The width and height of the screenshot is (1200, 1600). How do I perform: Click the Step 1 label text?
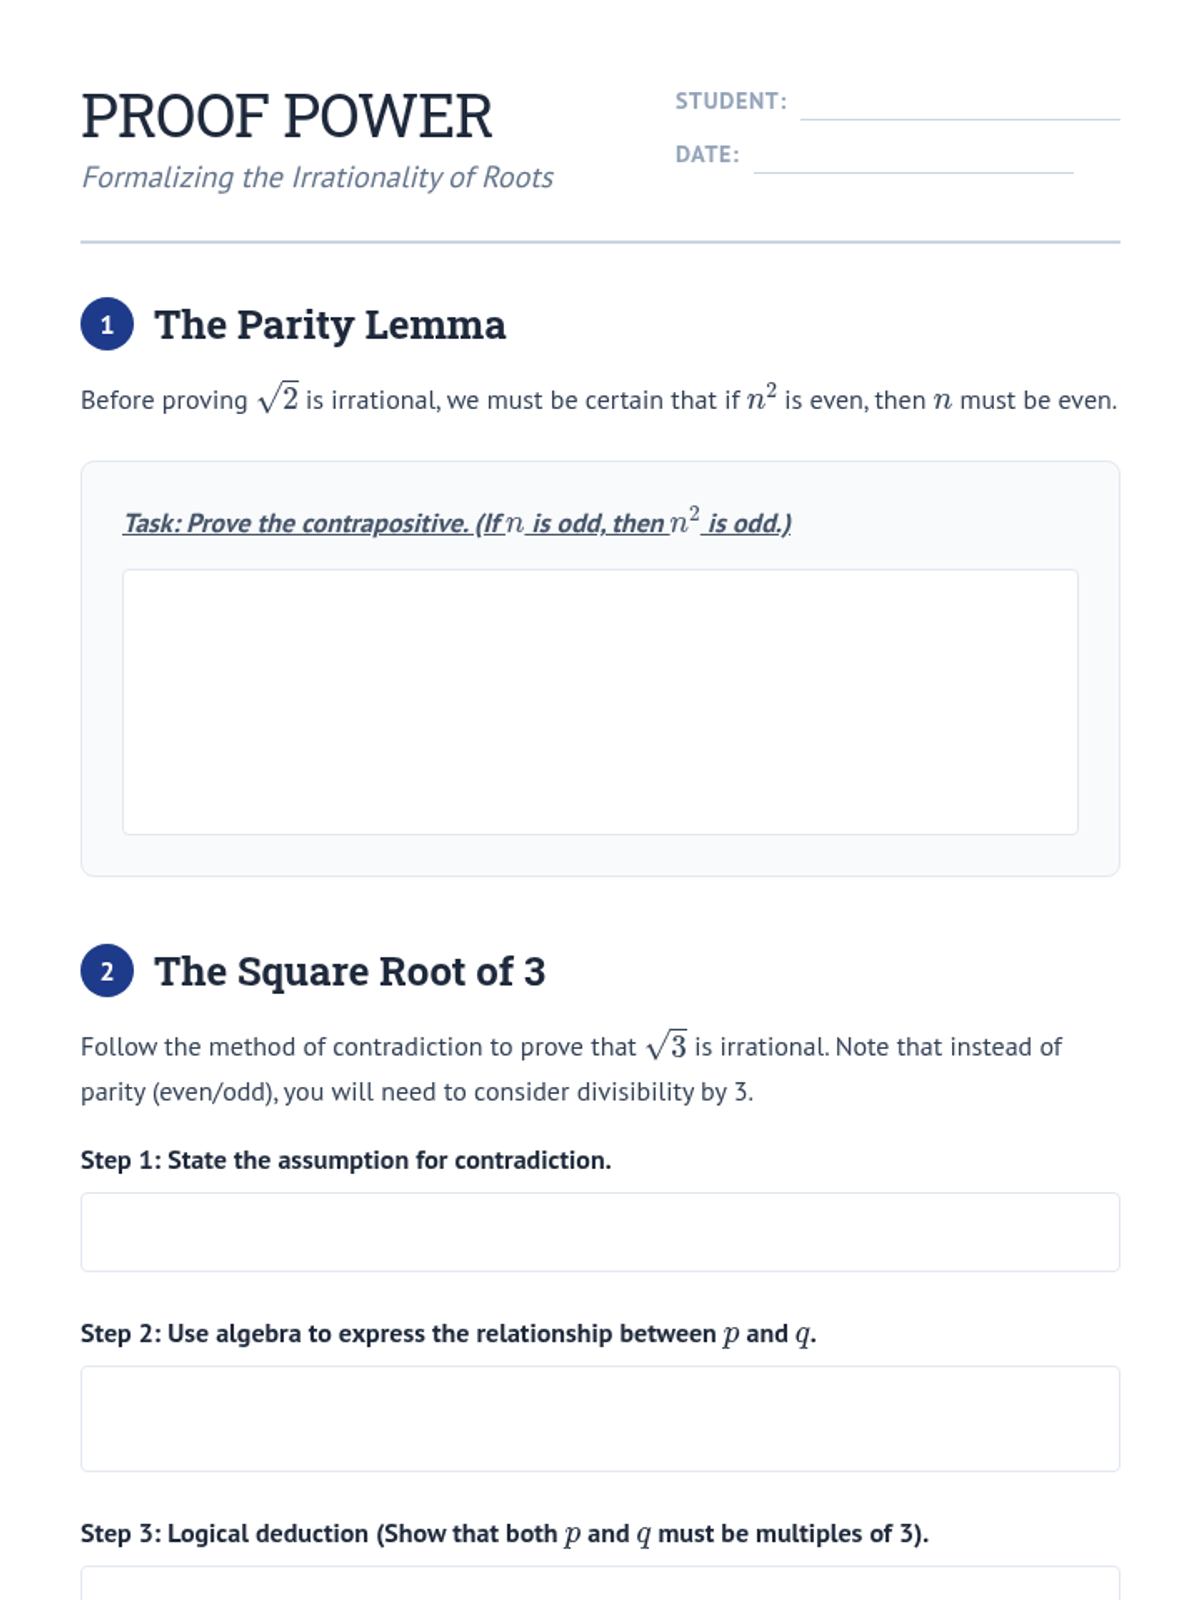click(x=346, y=1160)
